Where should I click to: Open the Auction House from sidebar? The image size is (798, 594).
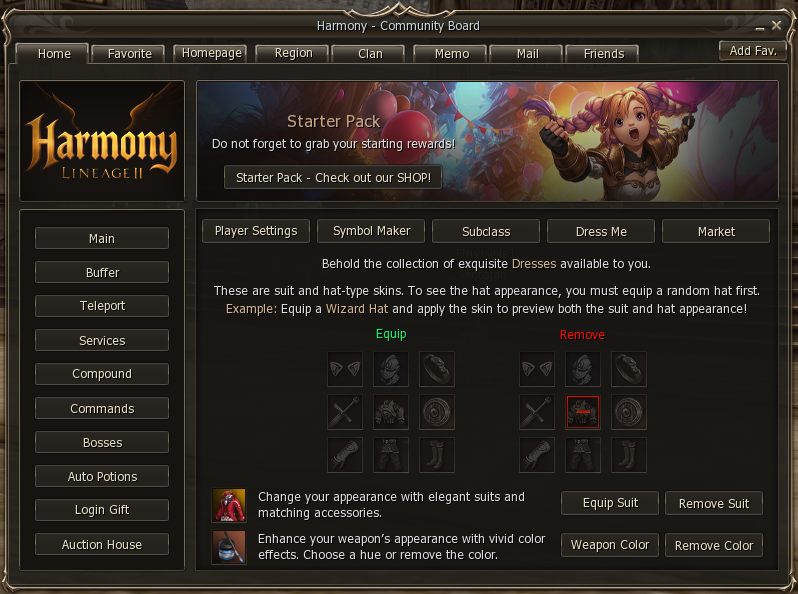102,544
